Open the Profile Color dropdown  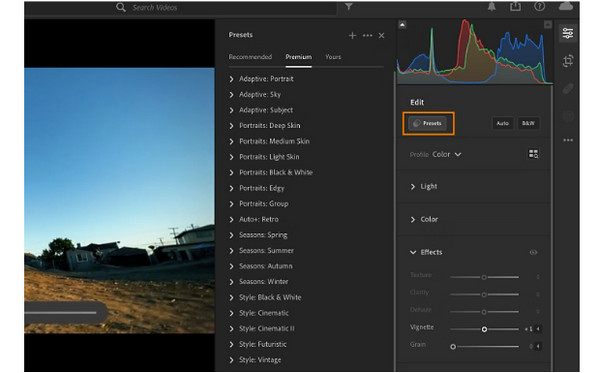[446, 155]
